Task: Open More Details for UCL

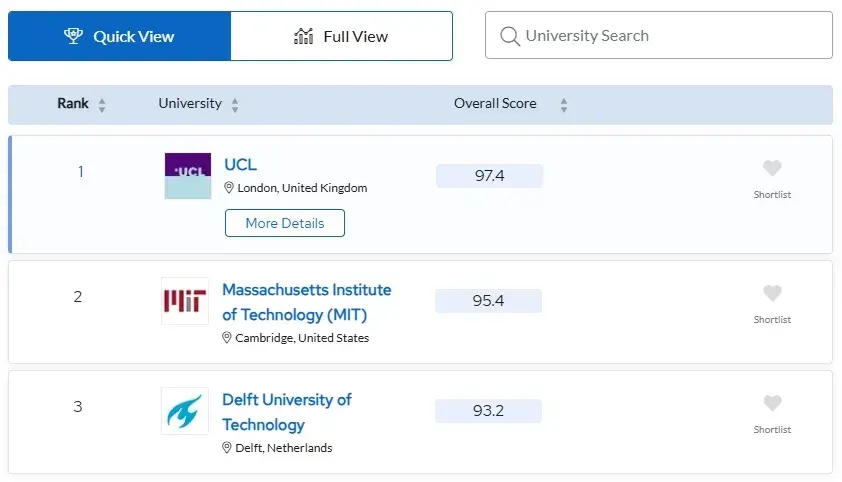Action: (285, 223)
